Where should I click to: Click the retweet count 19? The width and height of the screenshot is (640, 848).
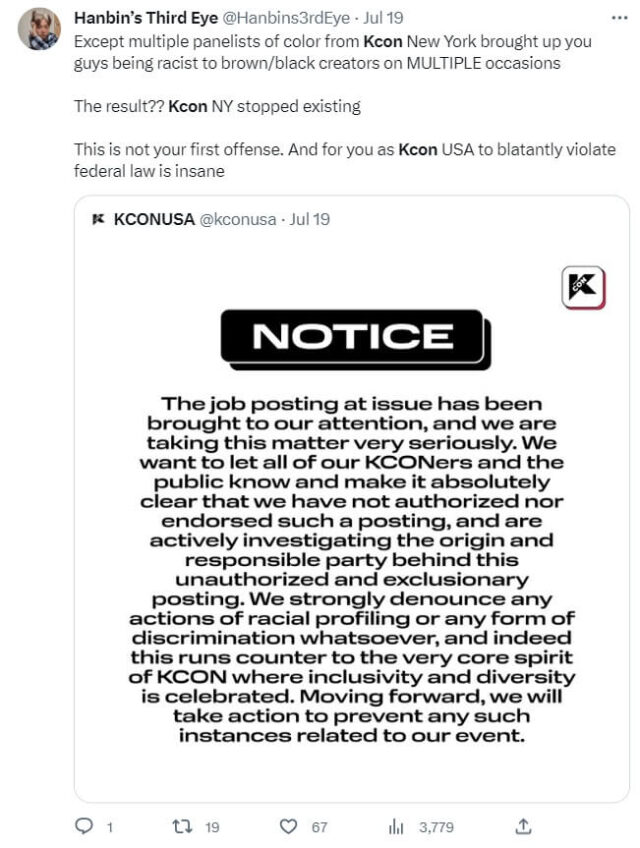[x=213, y=826]
